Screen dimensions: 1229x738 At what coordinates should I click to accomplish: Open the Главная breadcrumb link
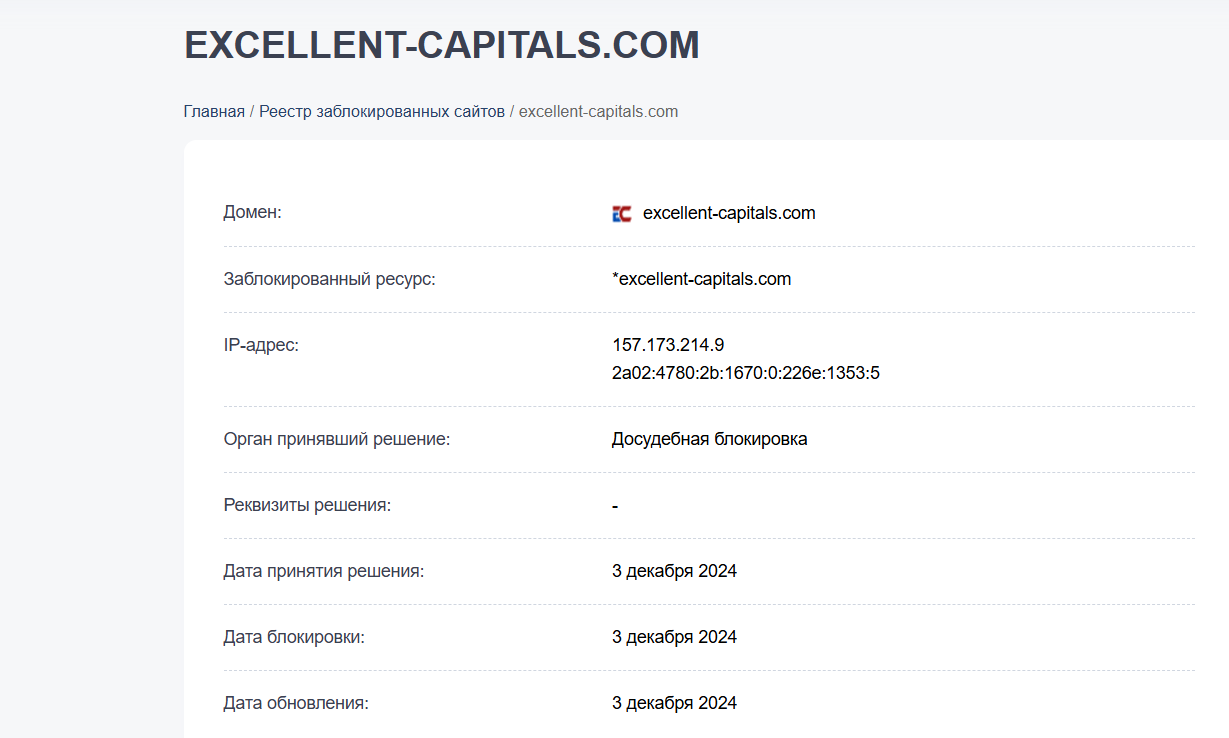(x=213, y=111)
